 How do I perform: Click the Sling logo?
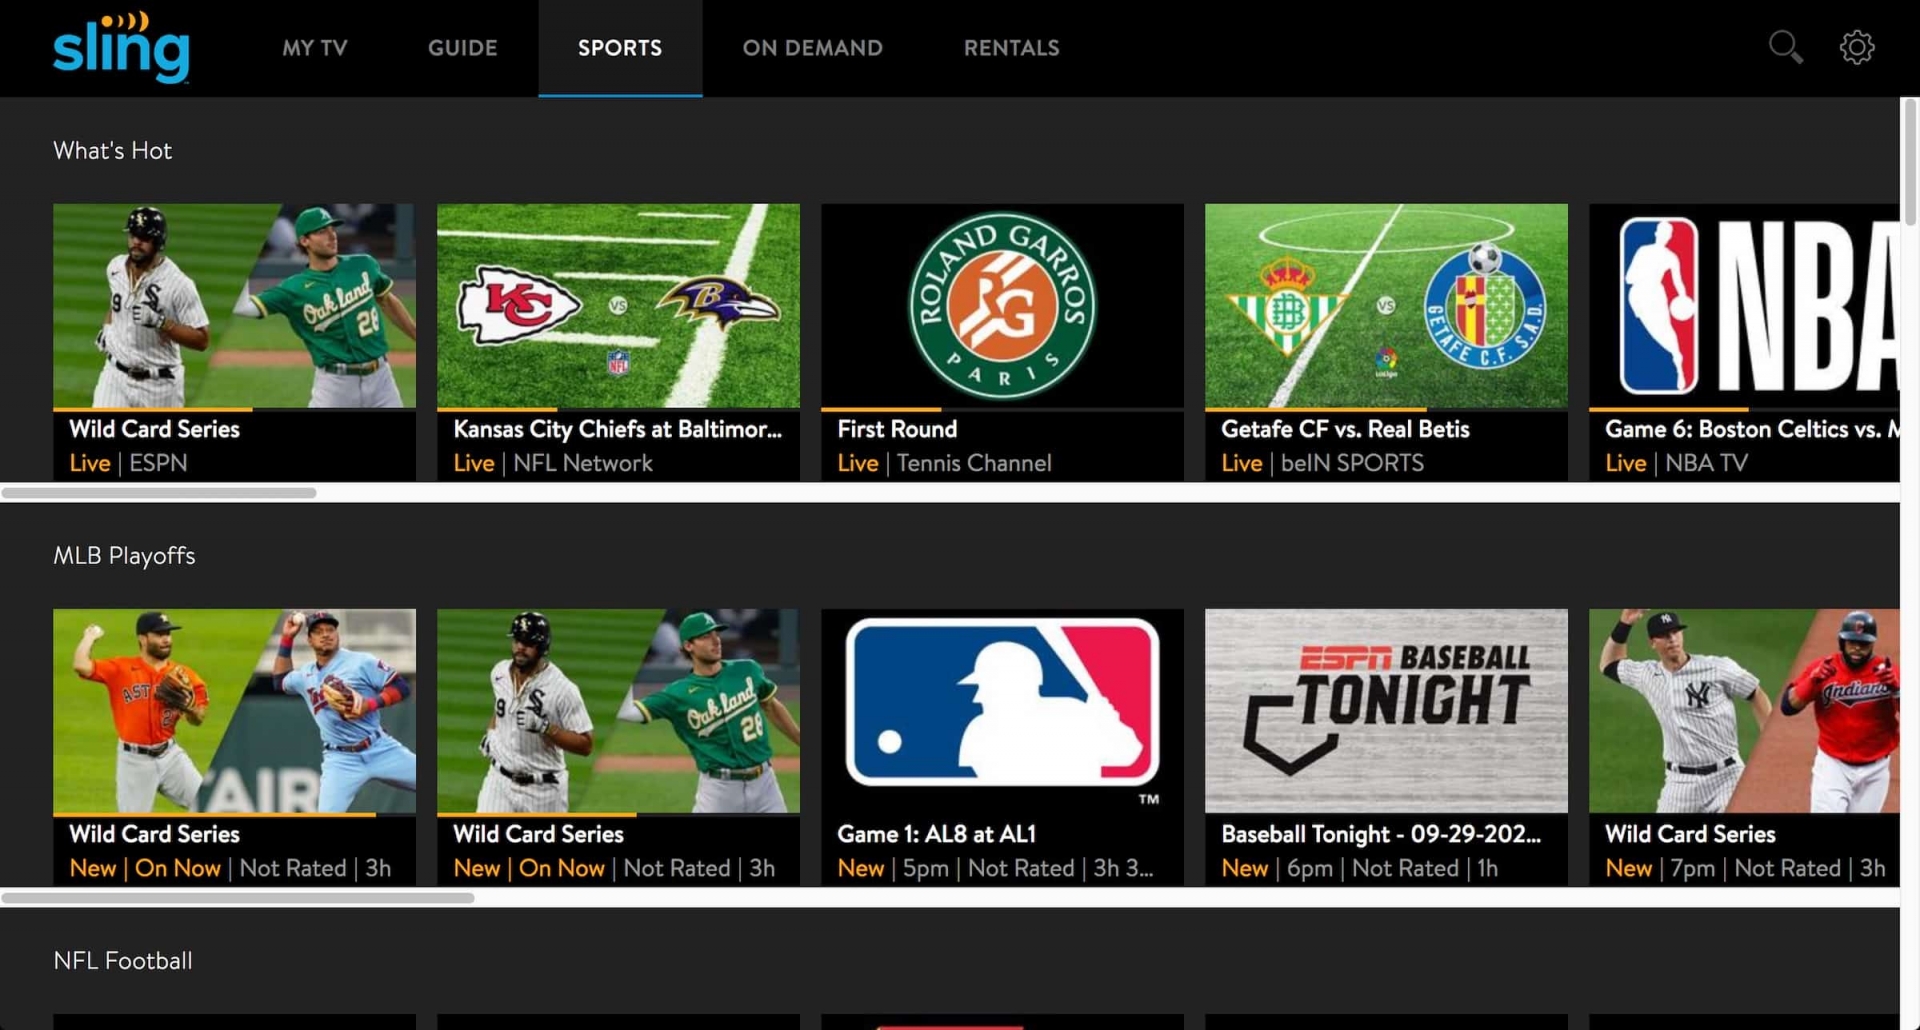[x=121, y=47]
